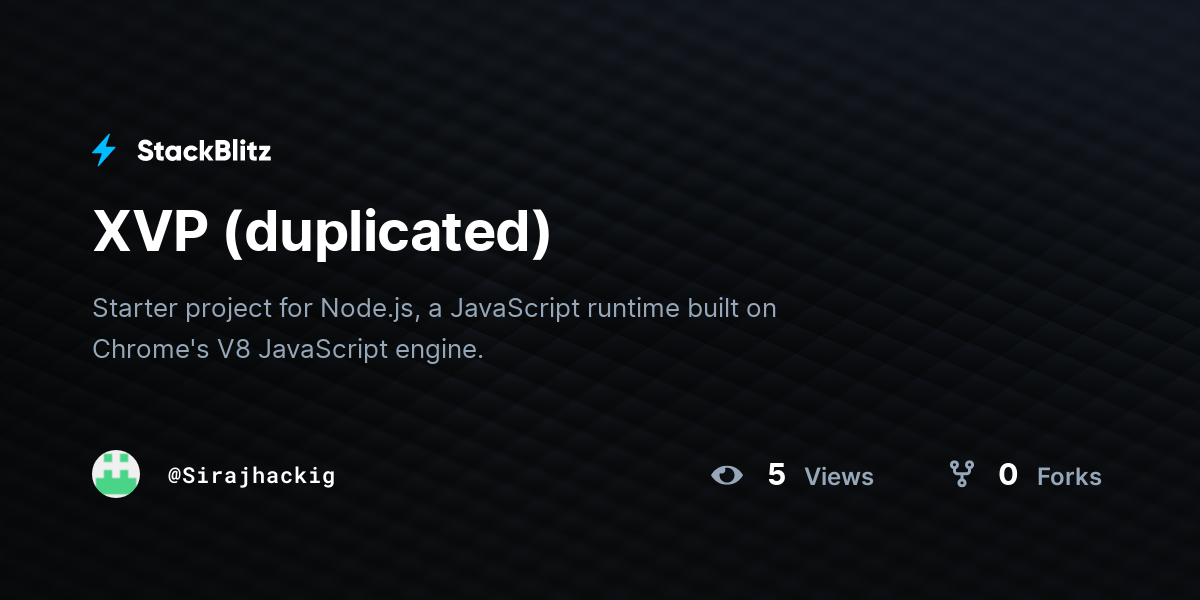1200x600 pixels.
Task: Click the view count number 5
Action: [x=776, y=475]
